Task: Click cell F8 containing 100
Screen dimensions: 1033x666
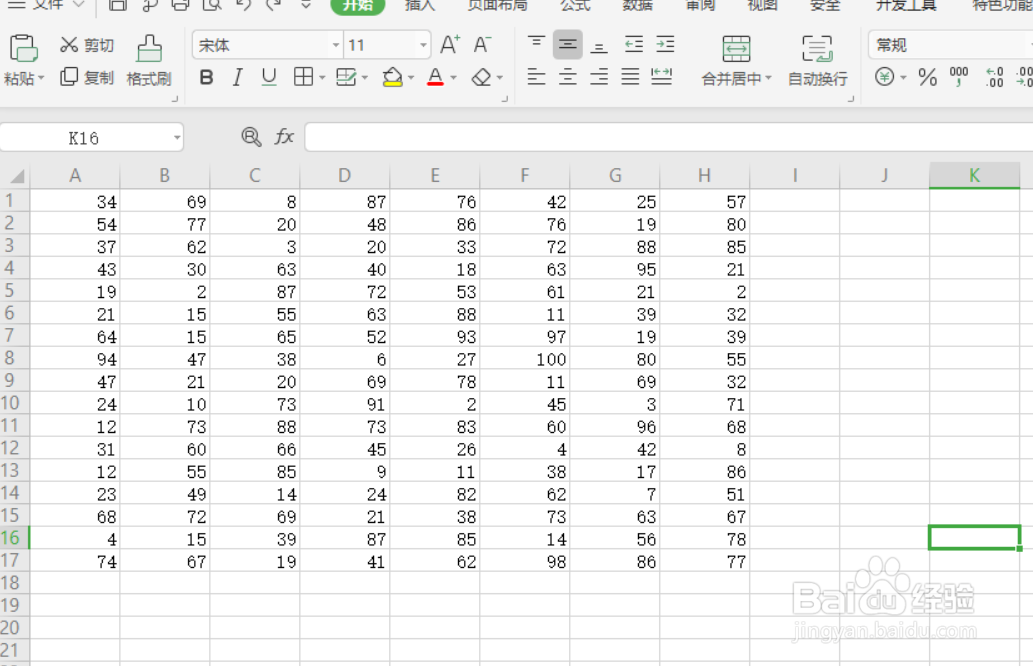Action: click(x=524, y=359)
